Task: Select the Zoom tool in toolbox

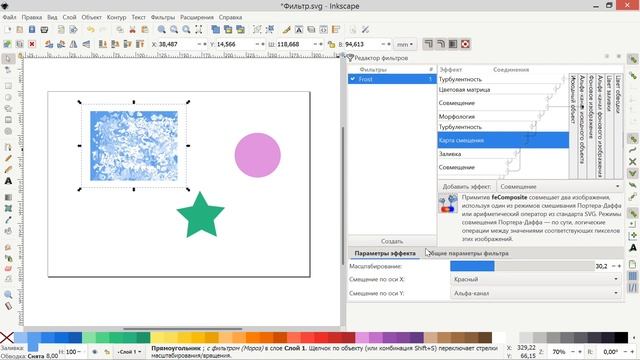Action: tap(8, 295)
